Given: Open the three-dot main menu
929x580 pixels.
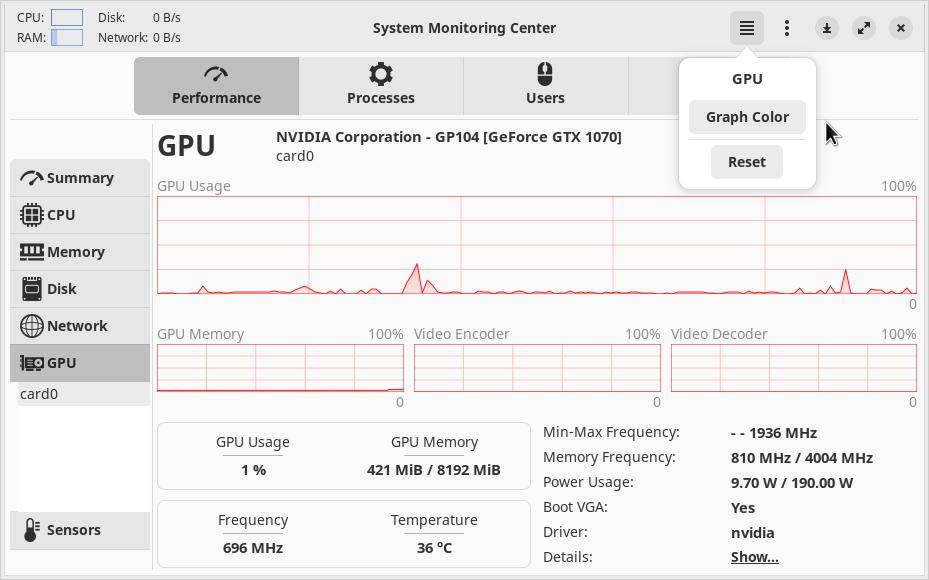Looking at the screenshot, I should (x=787, y=28).
